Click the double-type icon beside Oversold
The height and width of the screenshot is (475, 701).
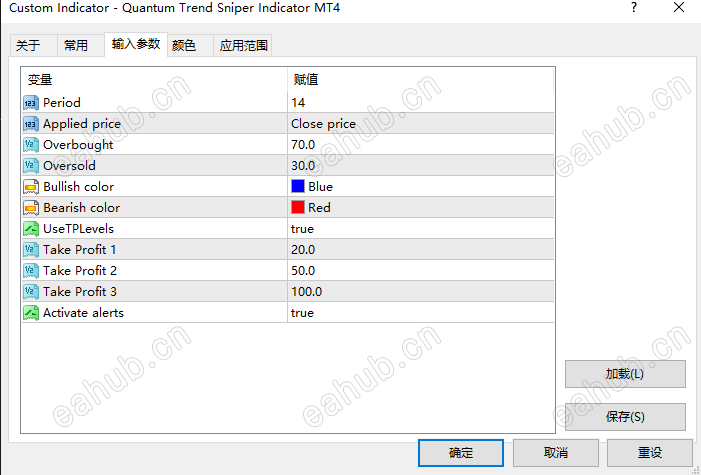tap(31, 166)
